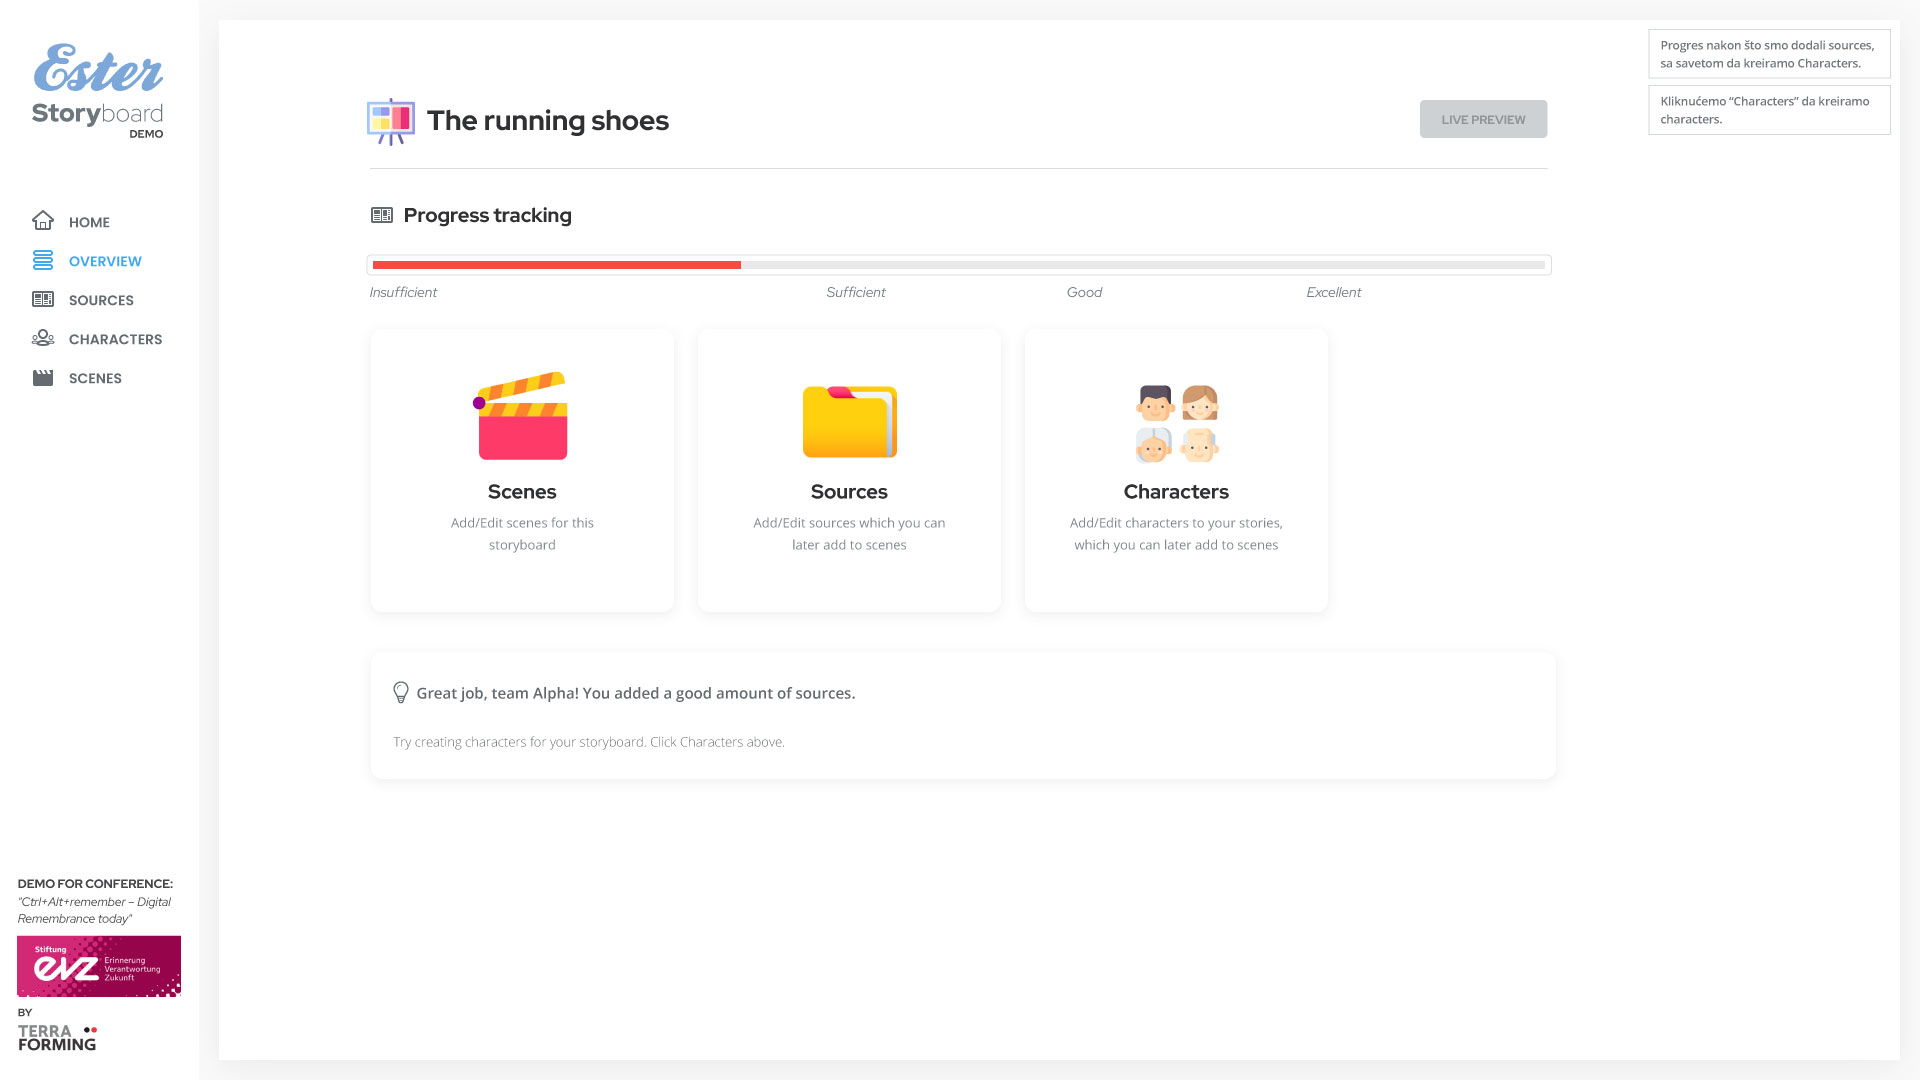Open the HOME menu item
This screenshot has height=1080, width=1920.
click(x=89, y=222)
